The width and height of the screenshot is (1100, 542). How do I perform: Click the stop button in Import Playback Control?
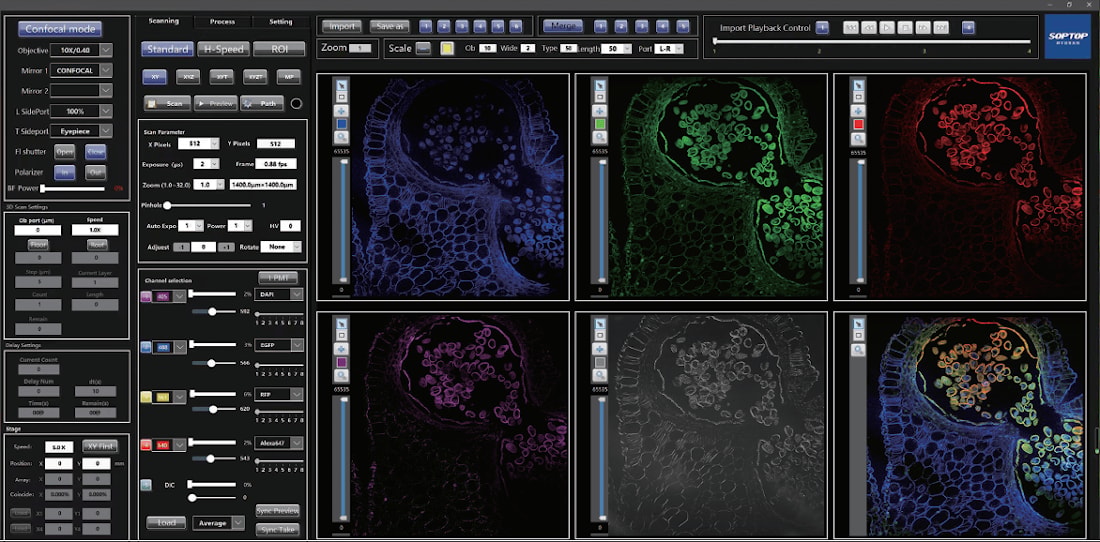904,28
